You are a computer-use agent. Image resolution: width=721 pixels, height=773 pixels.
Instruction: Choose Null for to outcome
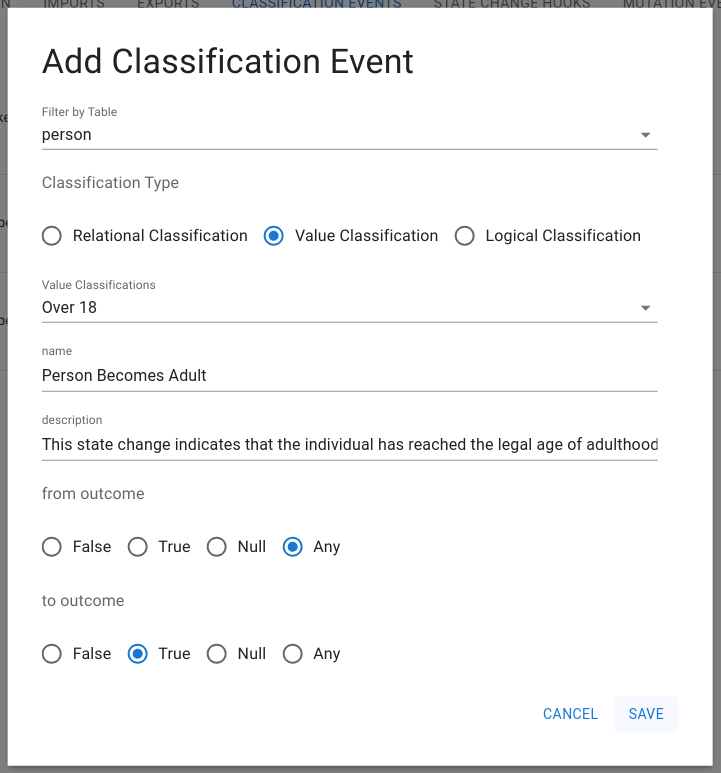(x=216, y=654)
